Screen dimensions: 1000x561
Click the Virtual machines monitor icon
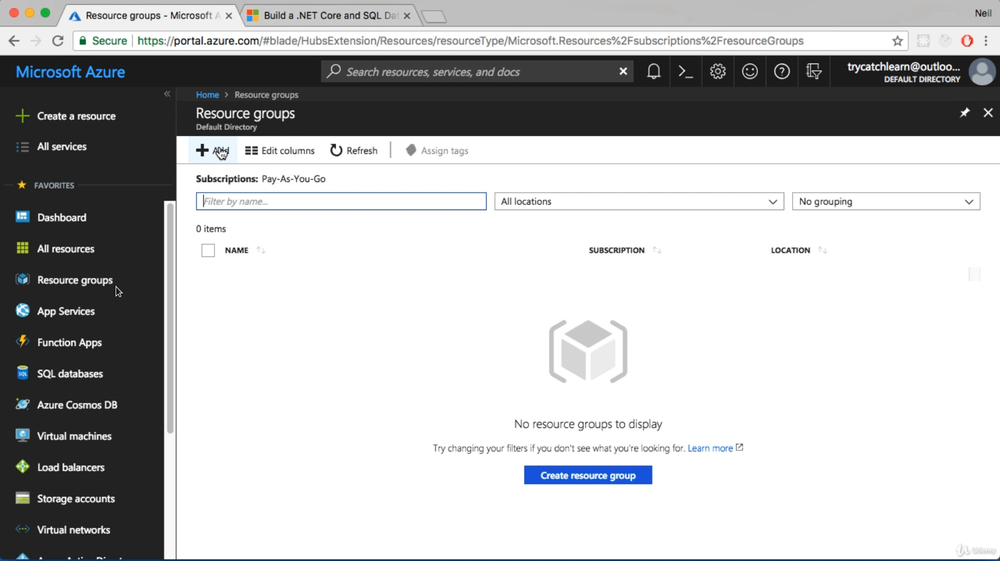(x=22, y=435)
